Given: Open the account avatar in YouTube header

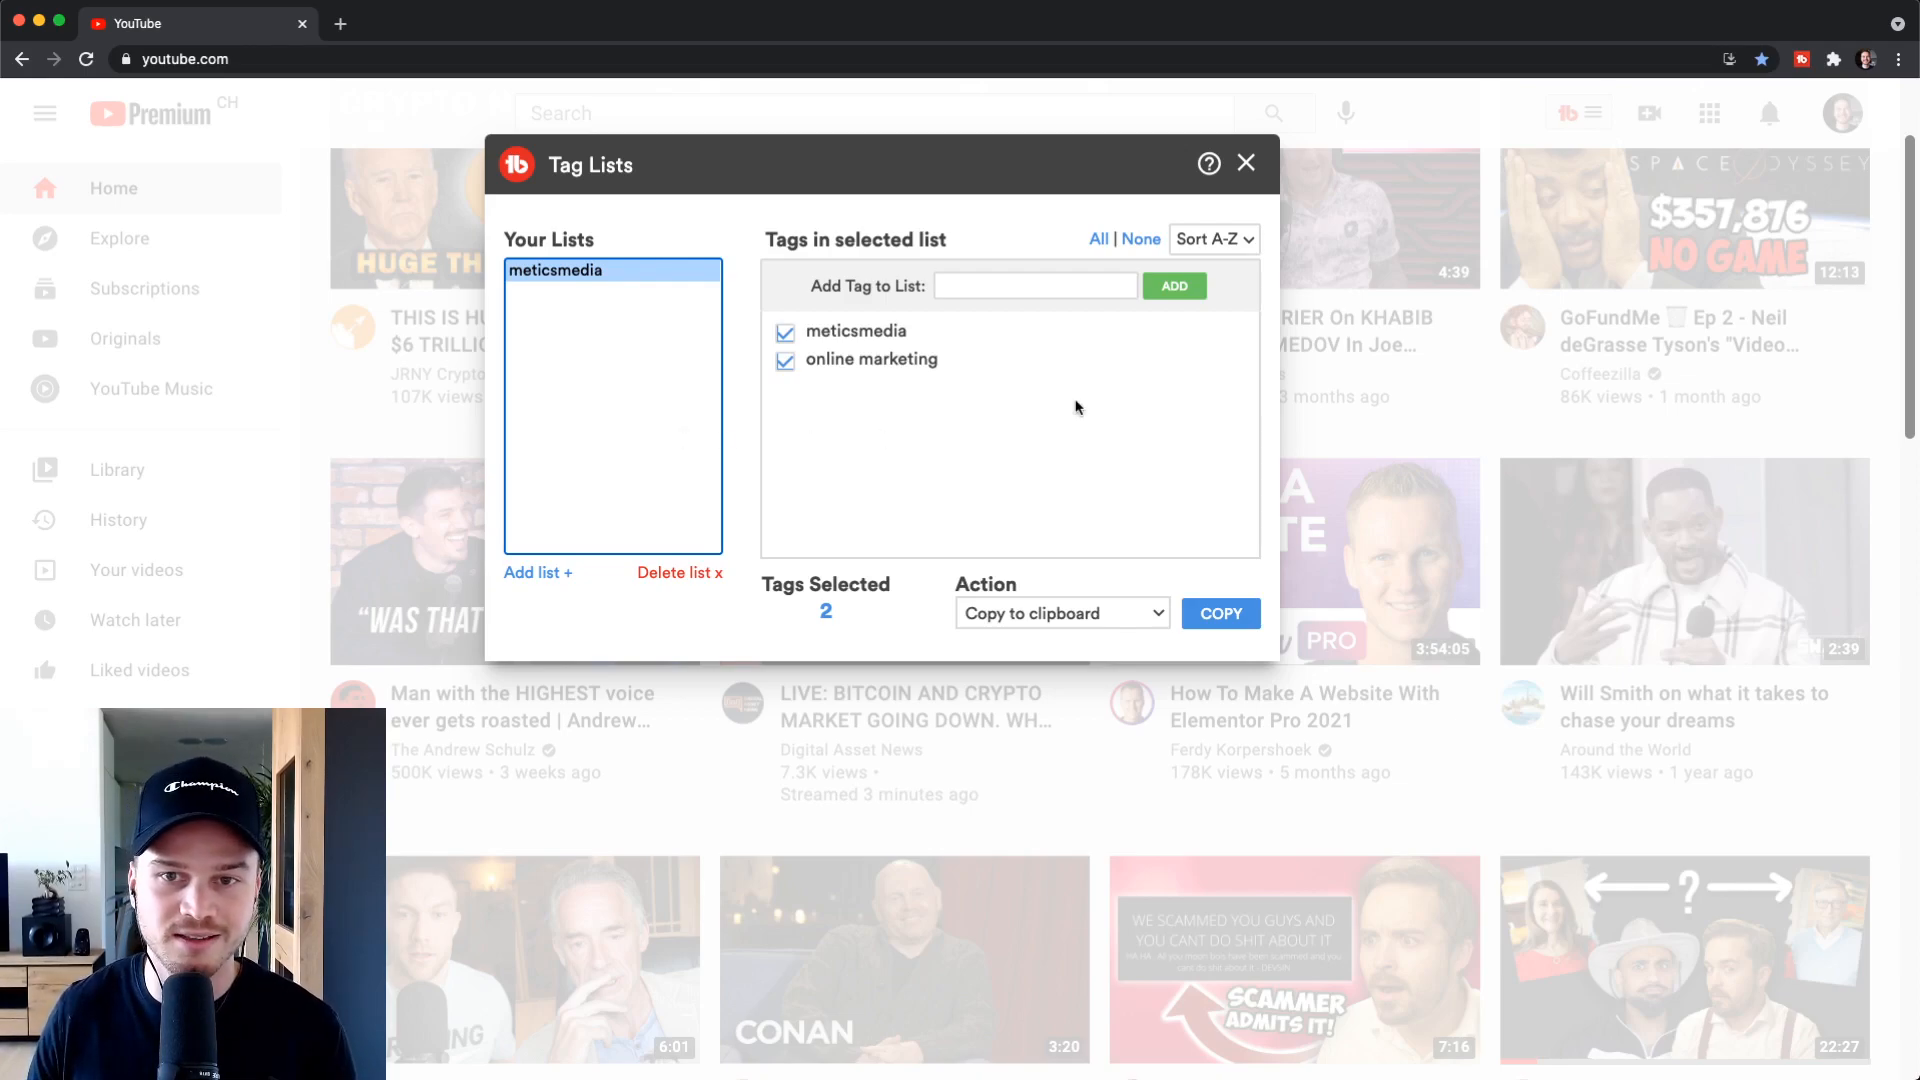Looking at the screenshot, I should pyautogui.click(x=1842, y=113).
